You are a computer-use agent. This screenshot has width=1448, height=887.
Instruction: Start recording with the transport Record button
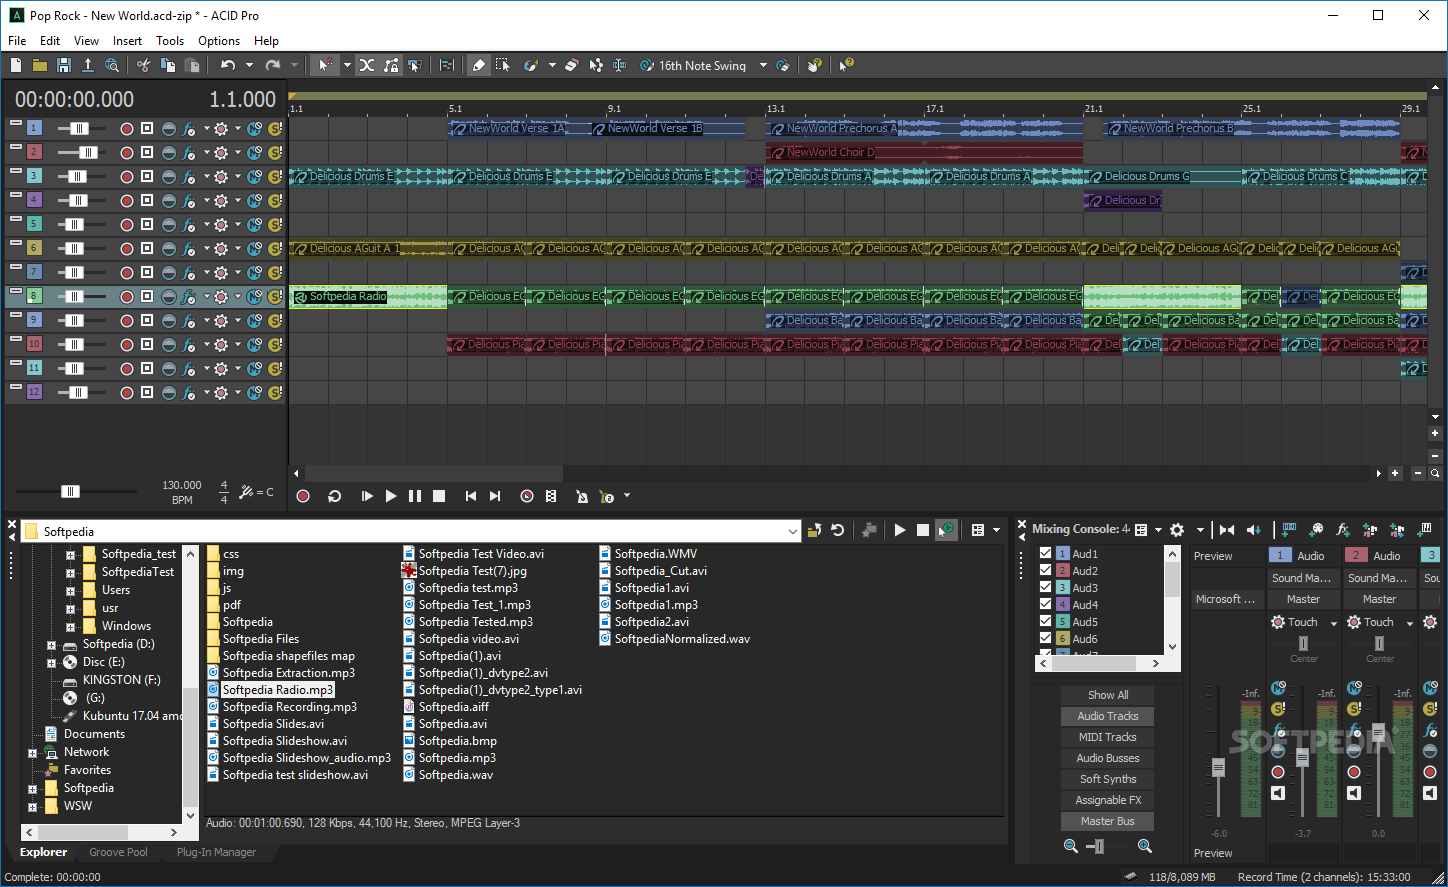pyautogui.click(x=303, y=496)
